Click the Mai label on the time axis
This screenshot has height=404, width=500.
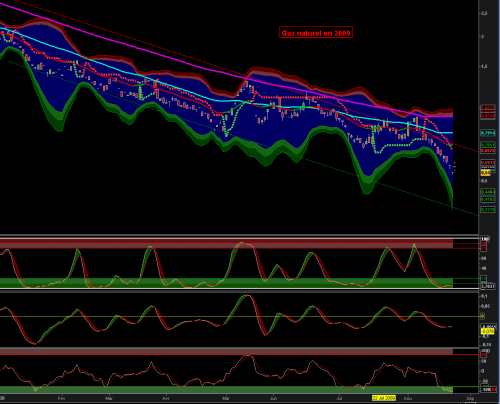point(226,398)
